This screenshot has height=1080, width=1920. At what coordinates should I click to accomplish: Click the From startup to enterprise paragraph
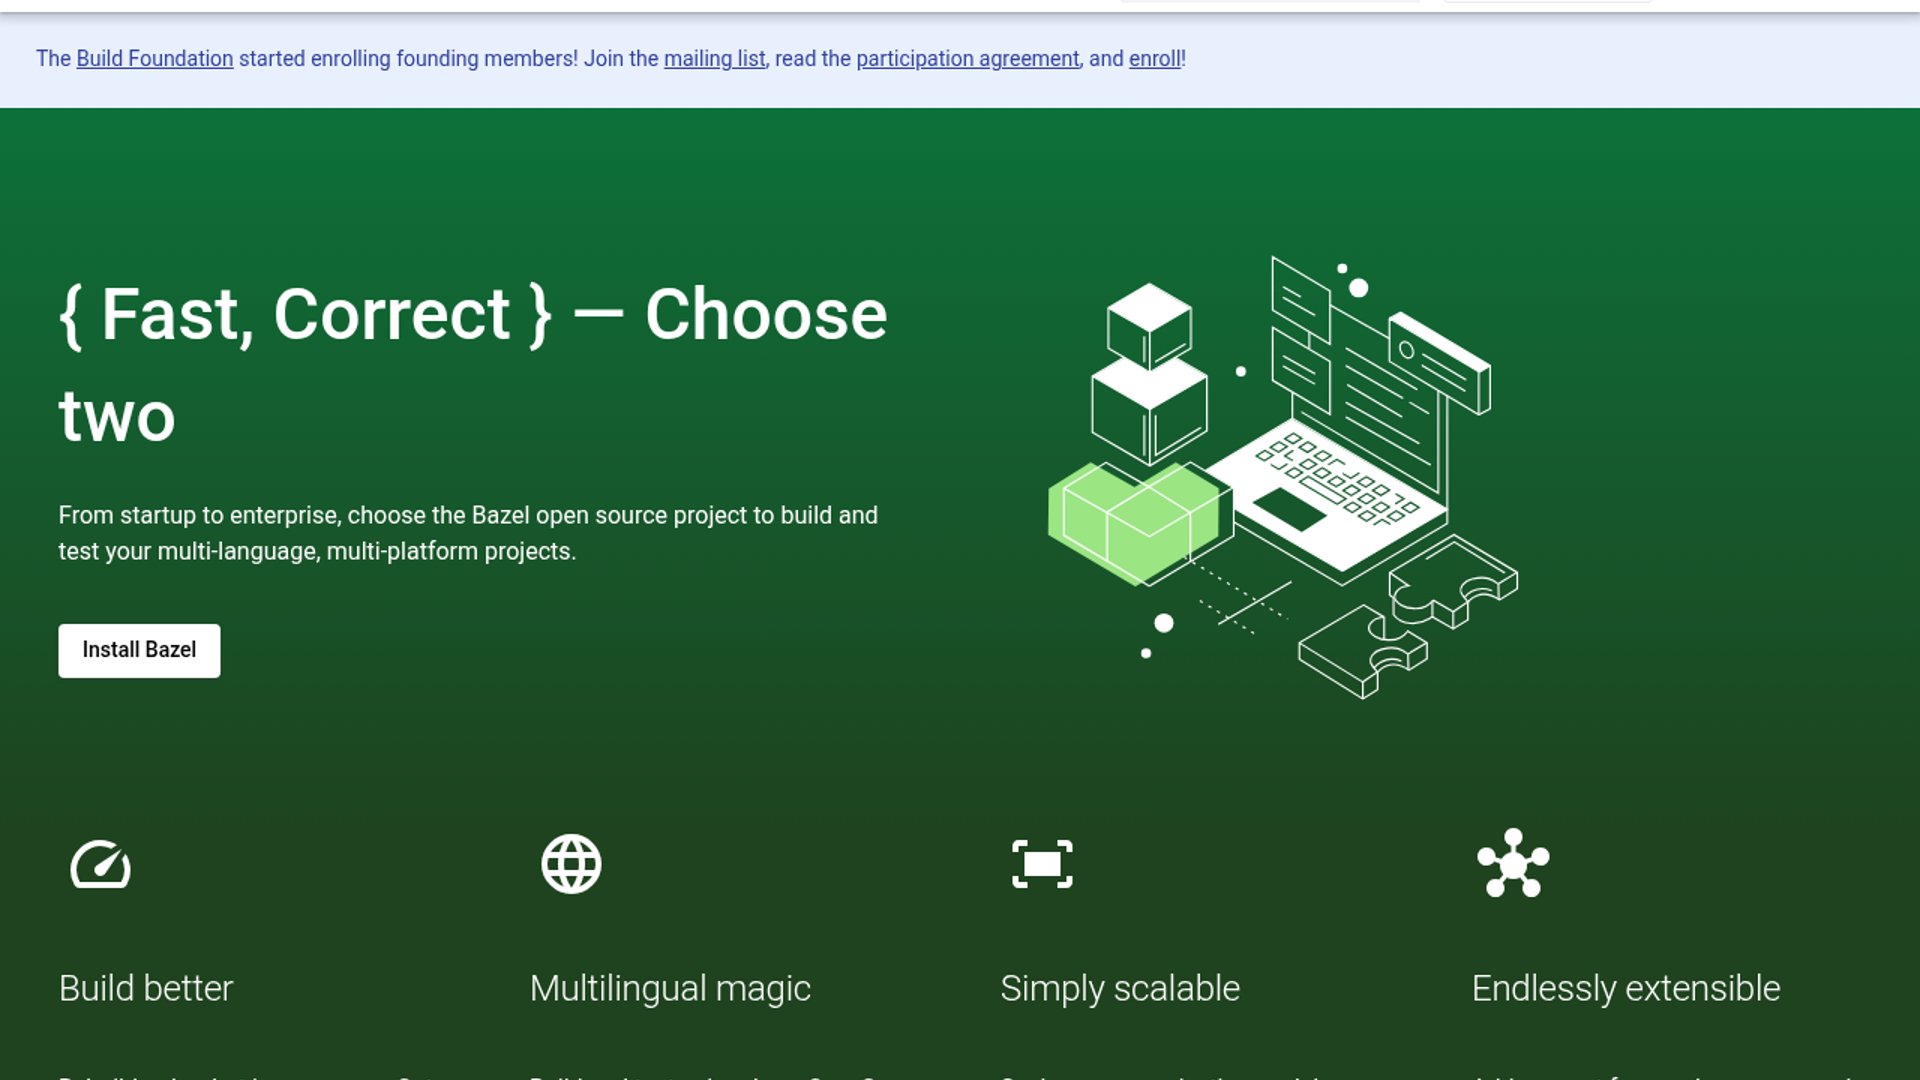tap(467, 533)
